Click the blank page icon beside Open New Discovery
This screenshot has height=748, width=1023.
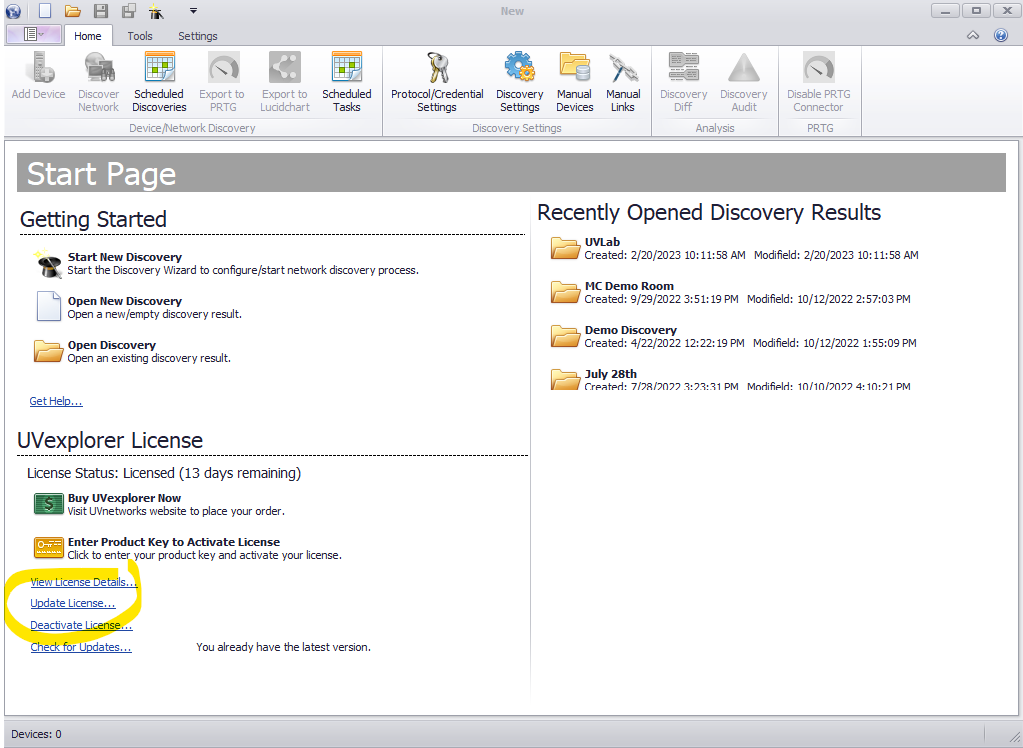(x=48, y=306)
